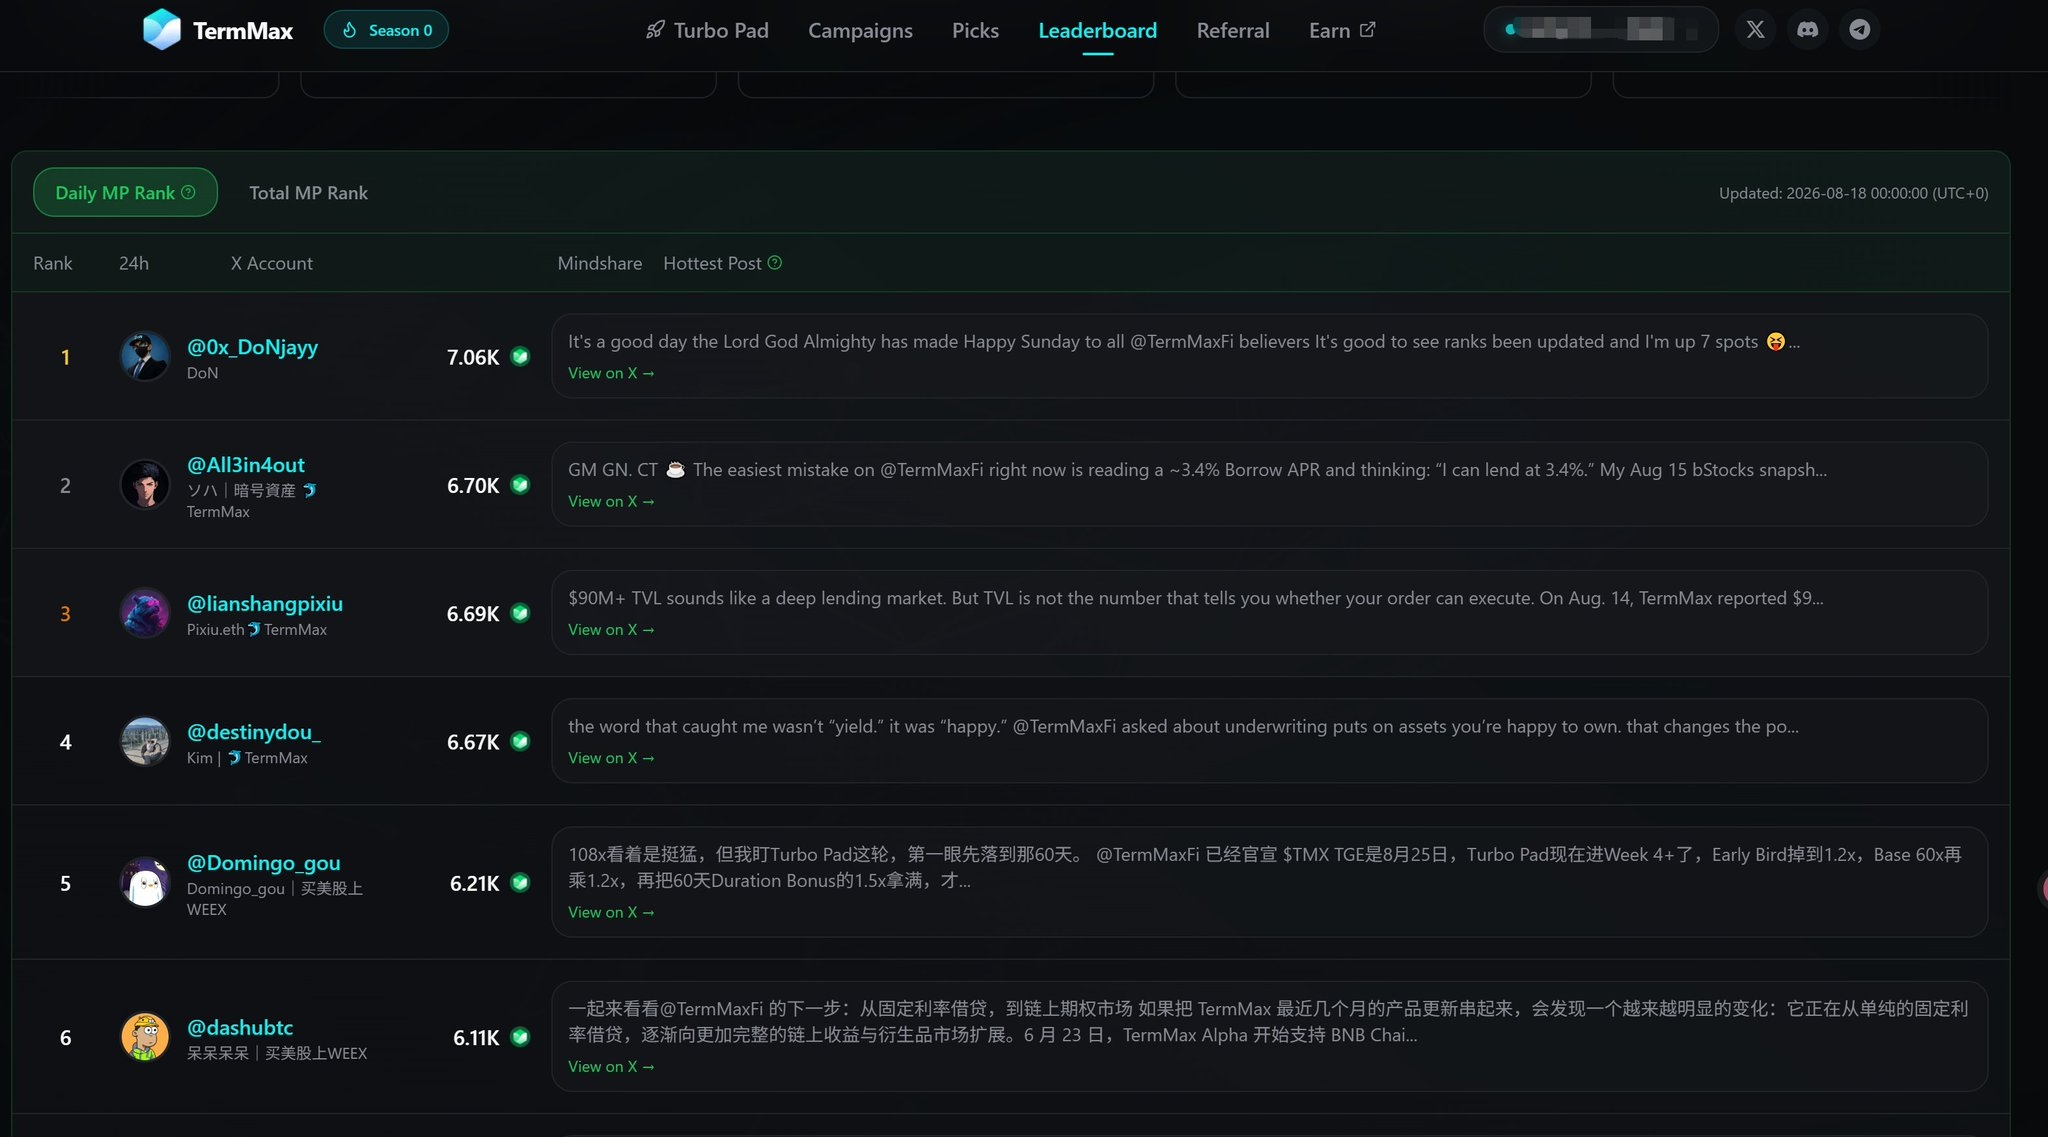Open View on X for @Domingo_gou post
2048x1137 pixels.
pyautogui.click(x=611, y=912)
